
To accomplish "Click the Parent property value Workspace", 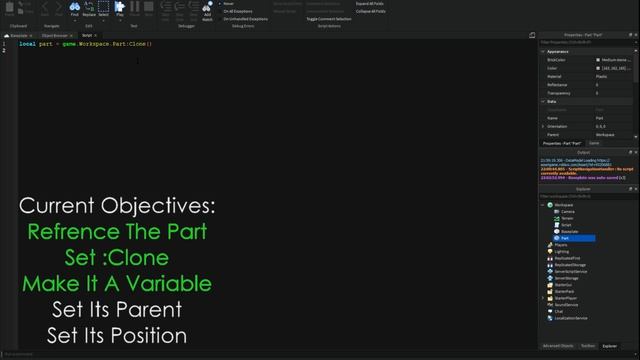I will pyautogui.click(x=605, y=135).
